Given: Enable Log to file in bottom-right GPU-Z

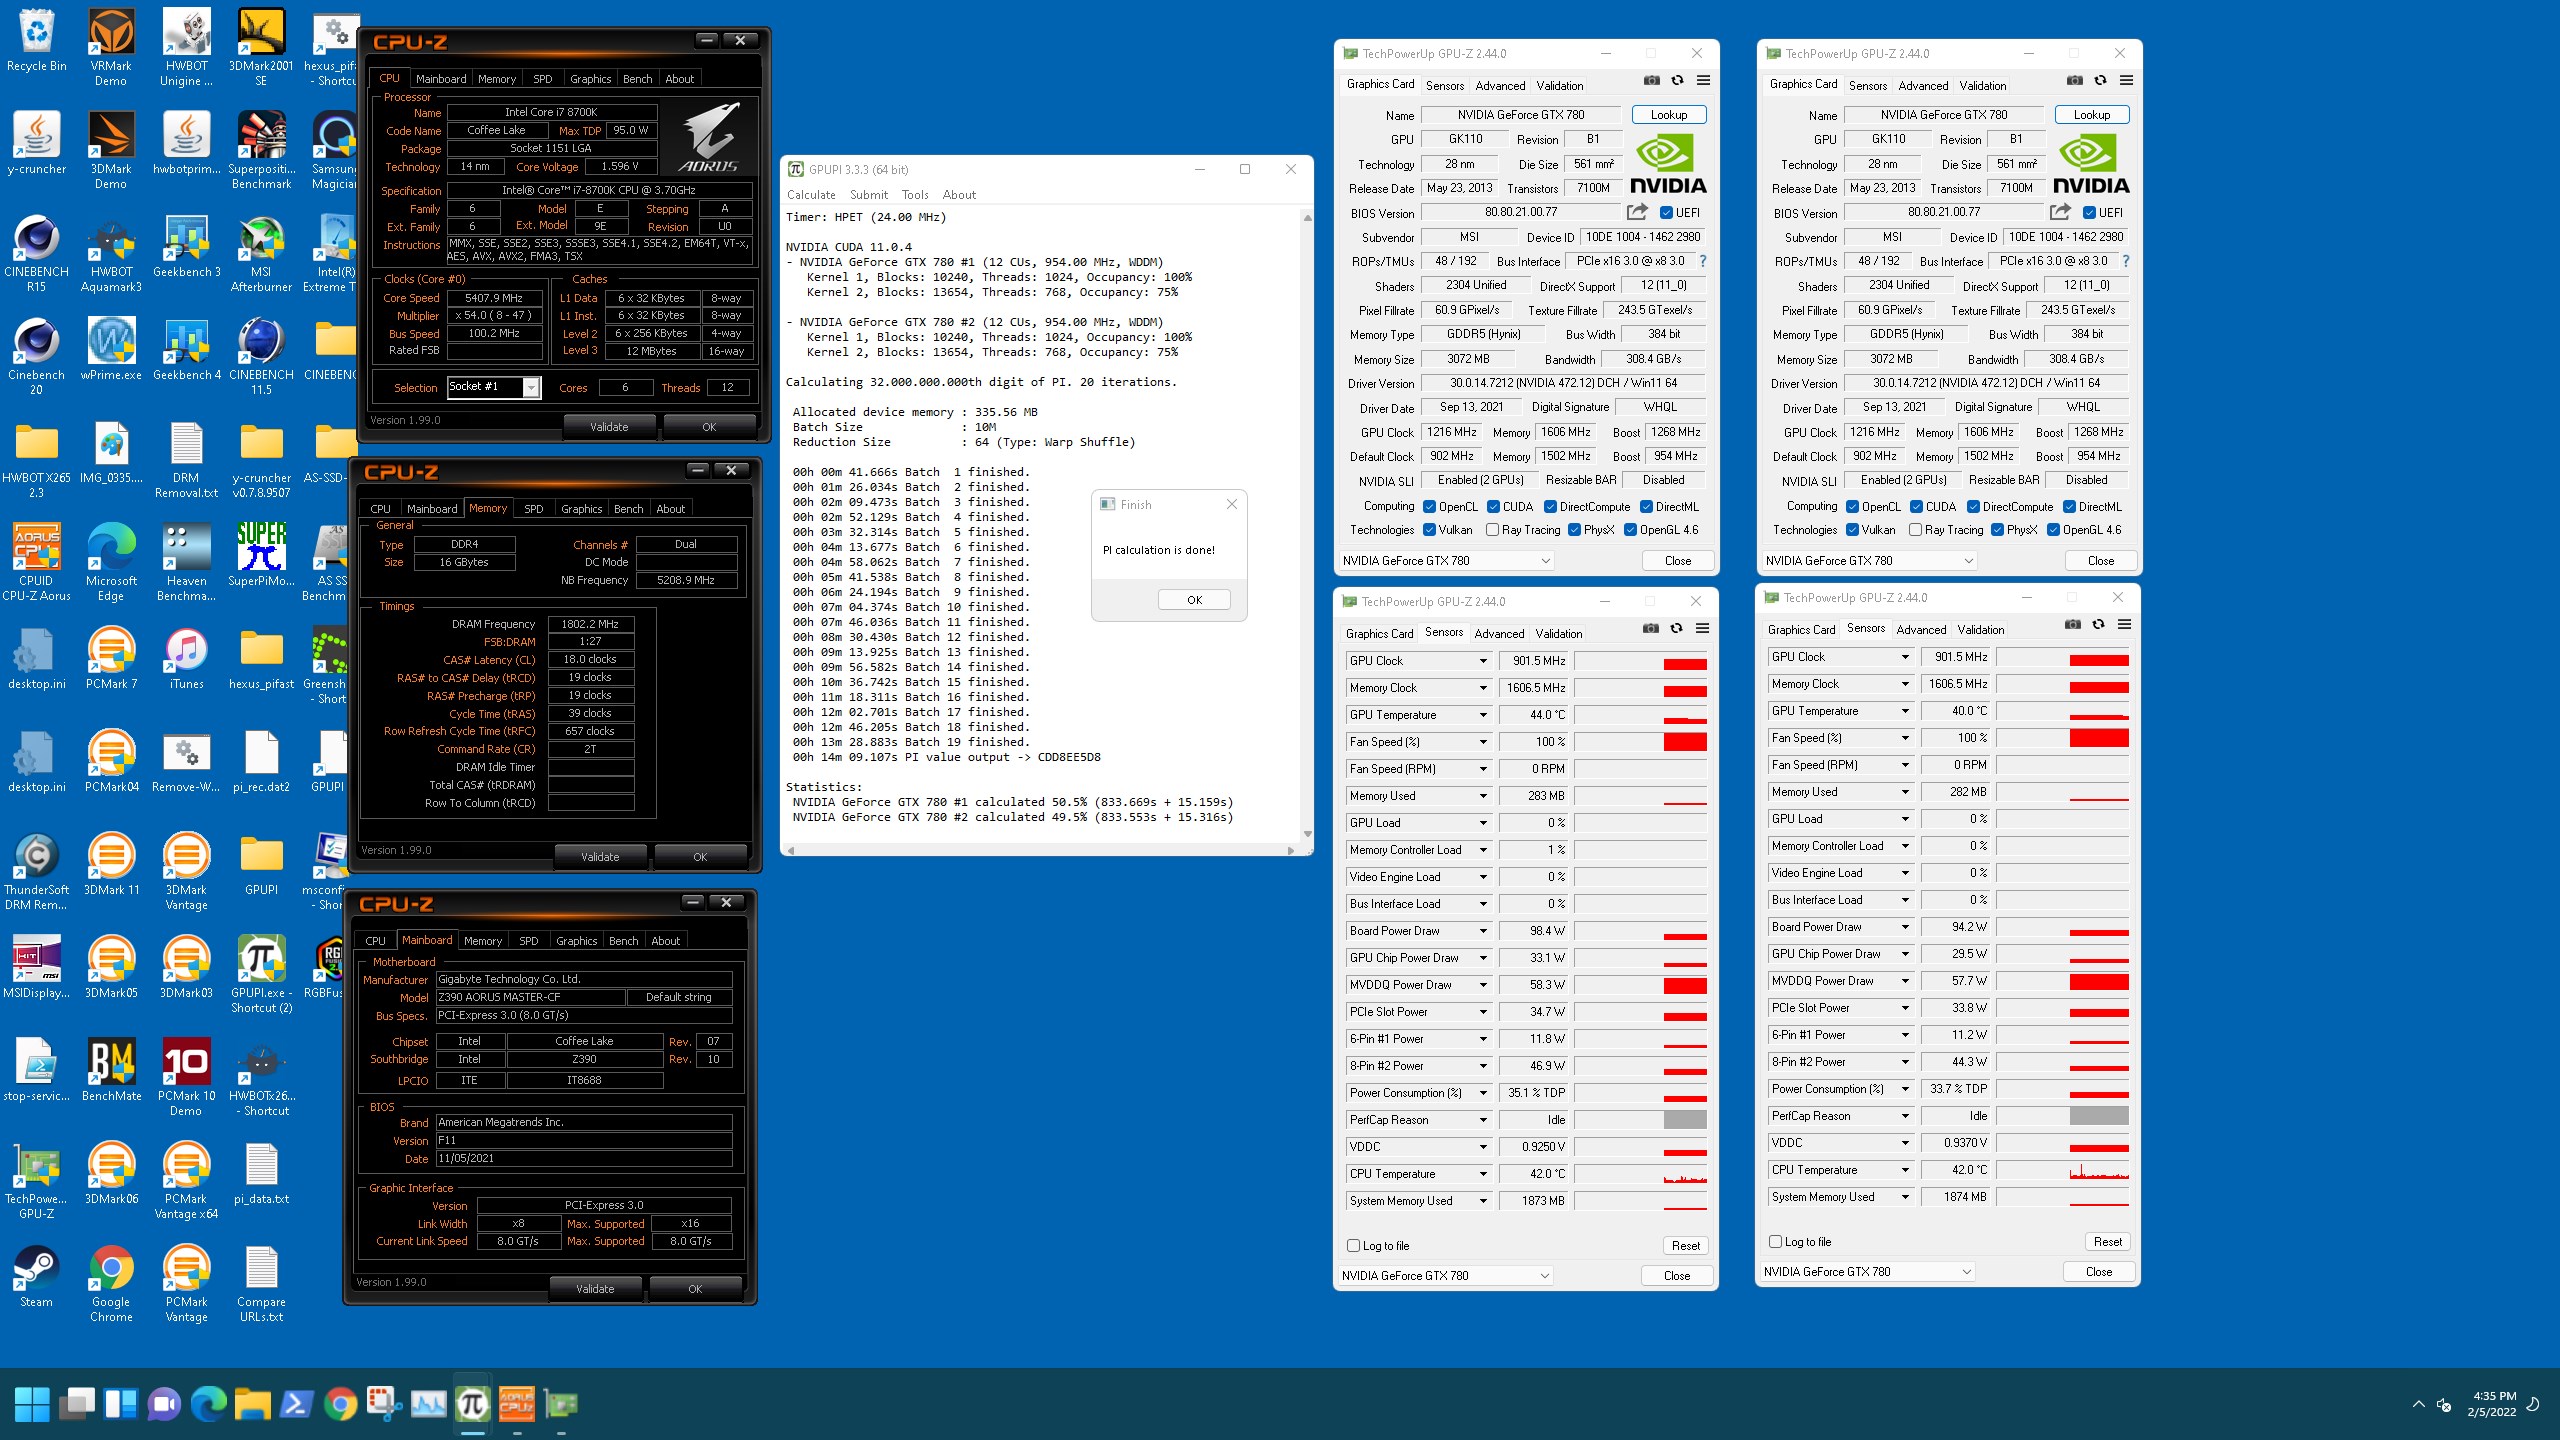Looking at the screenshot, I should click(1776, 1242).
